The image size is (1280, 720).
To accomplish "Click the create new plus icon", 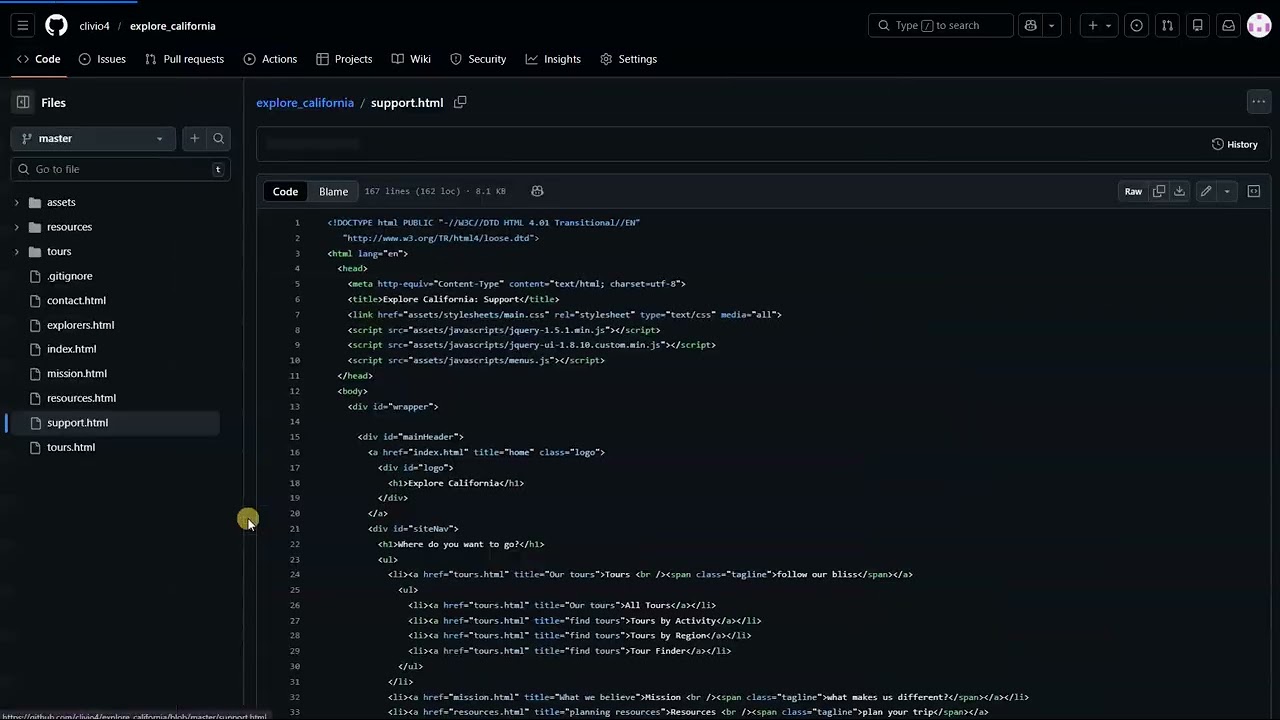I will (x=1093, y=25).
